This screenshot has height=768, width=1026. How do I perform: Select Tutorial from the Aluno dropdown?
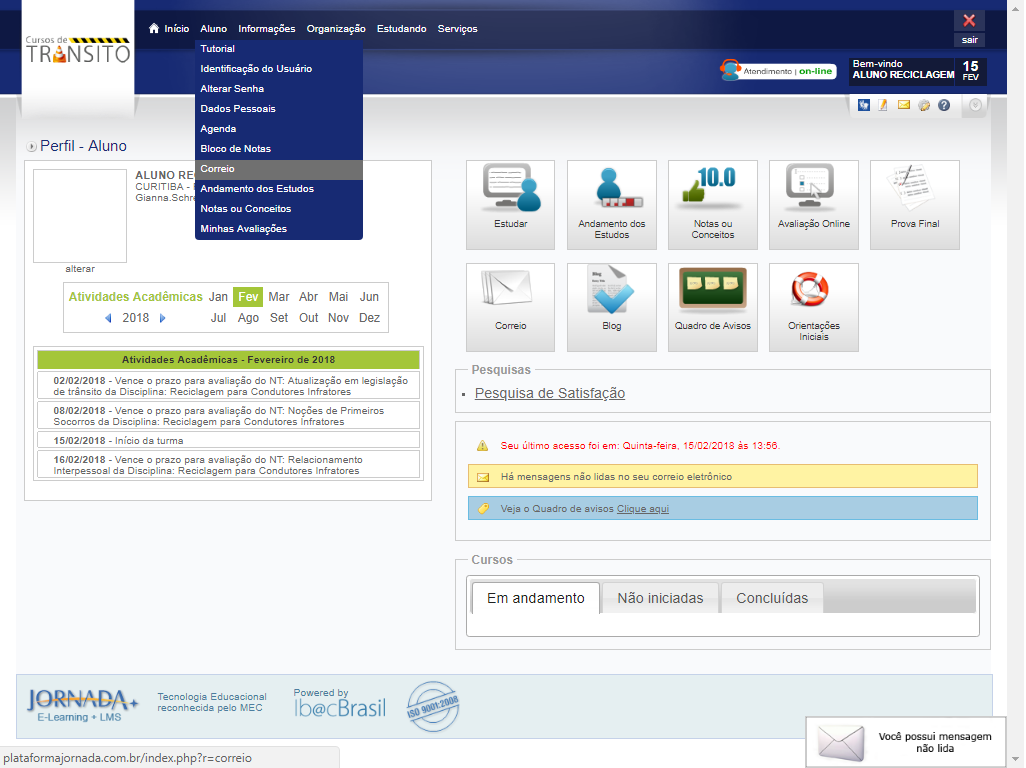279,48
